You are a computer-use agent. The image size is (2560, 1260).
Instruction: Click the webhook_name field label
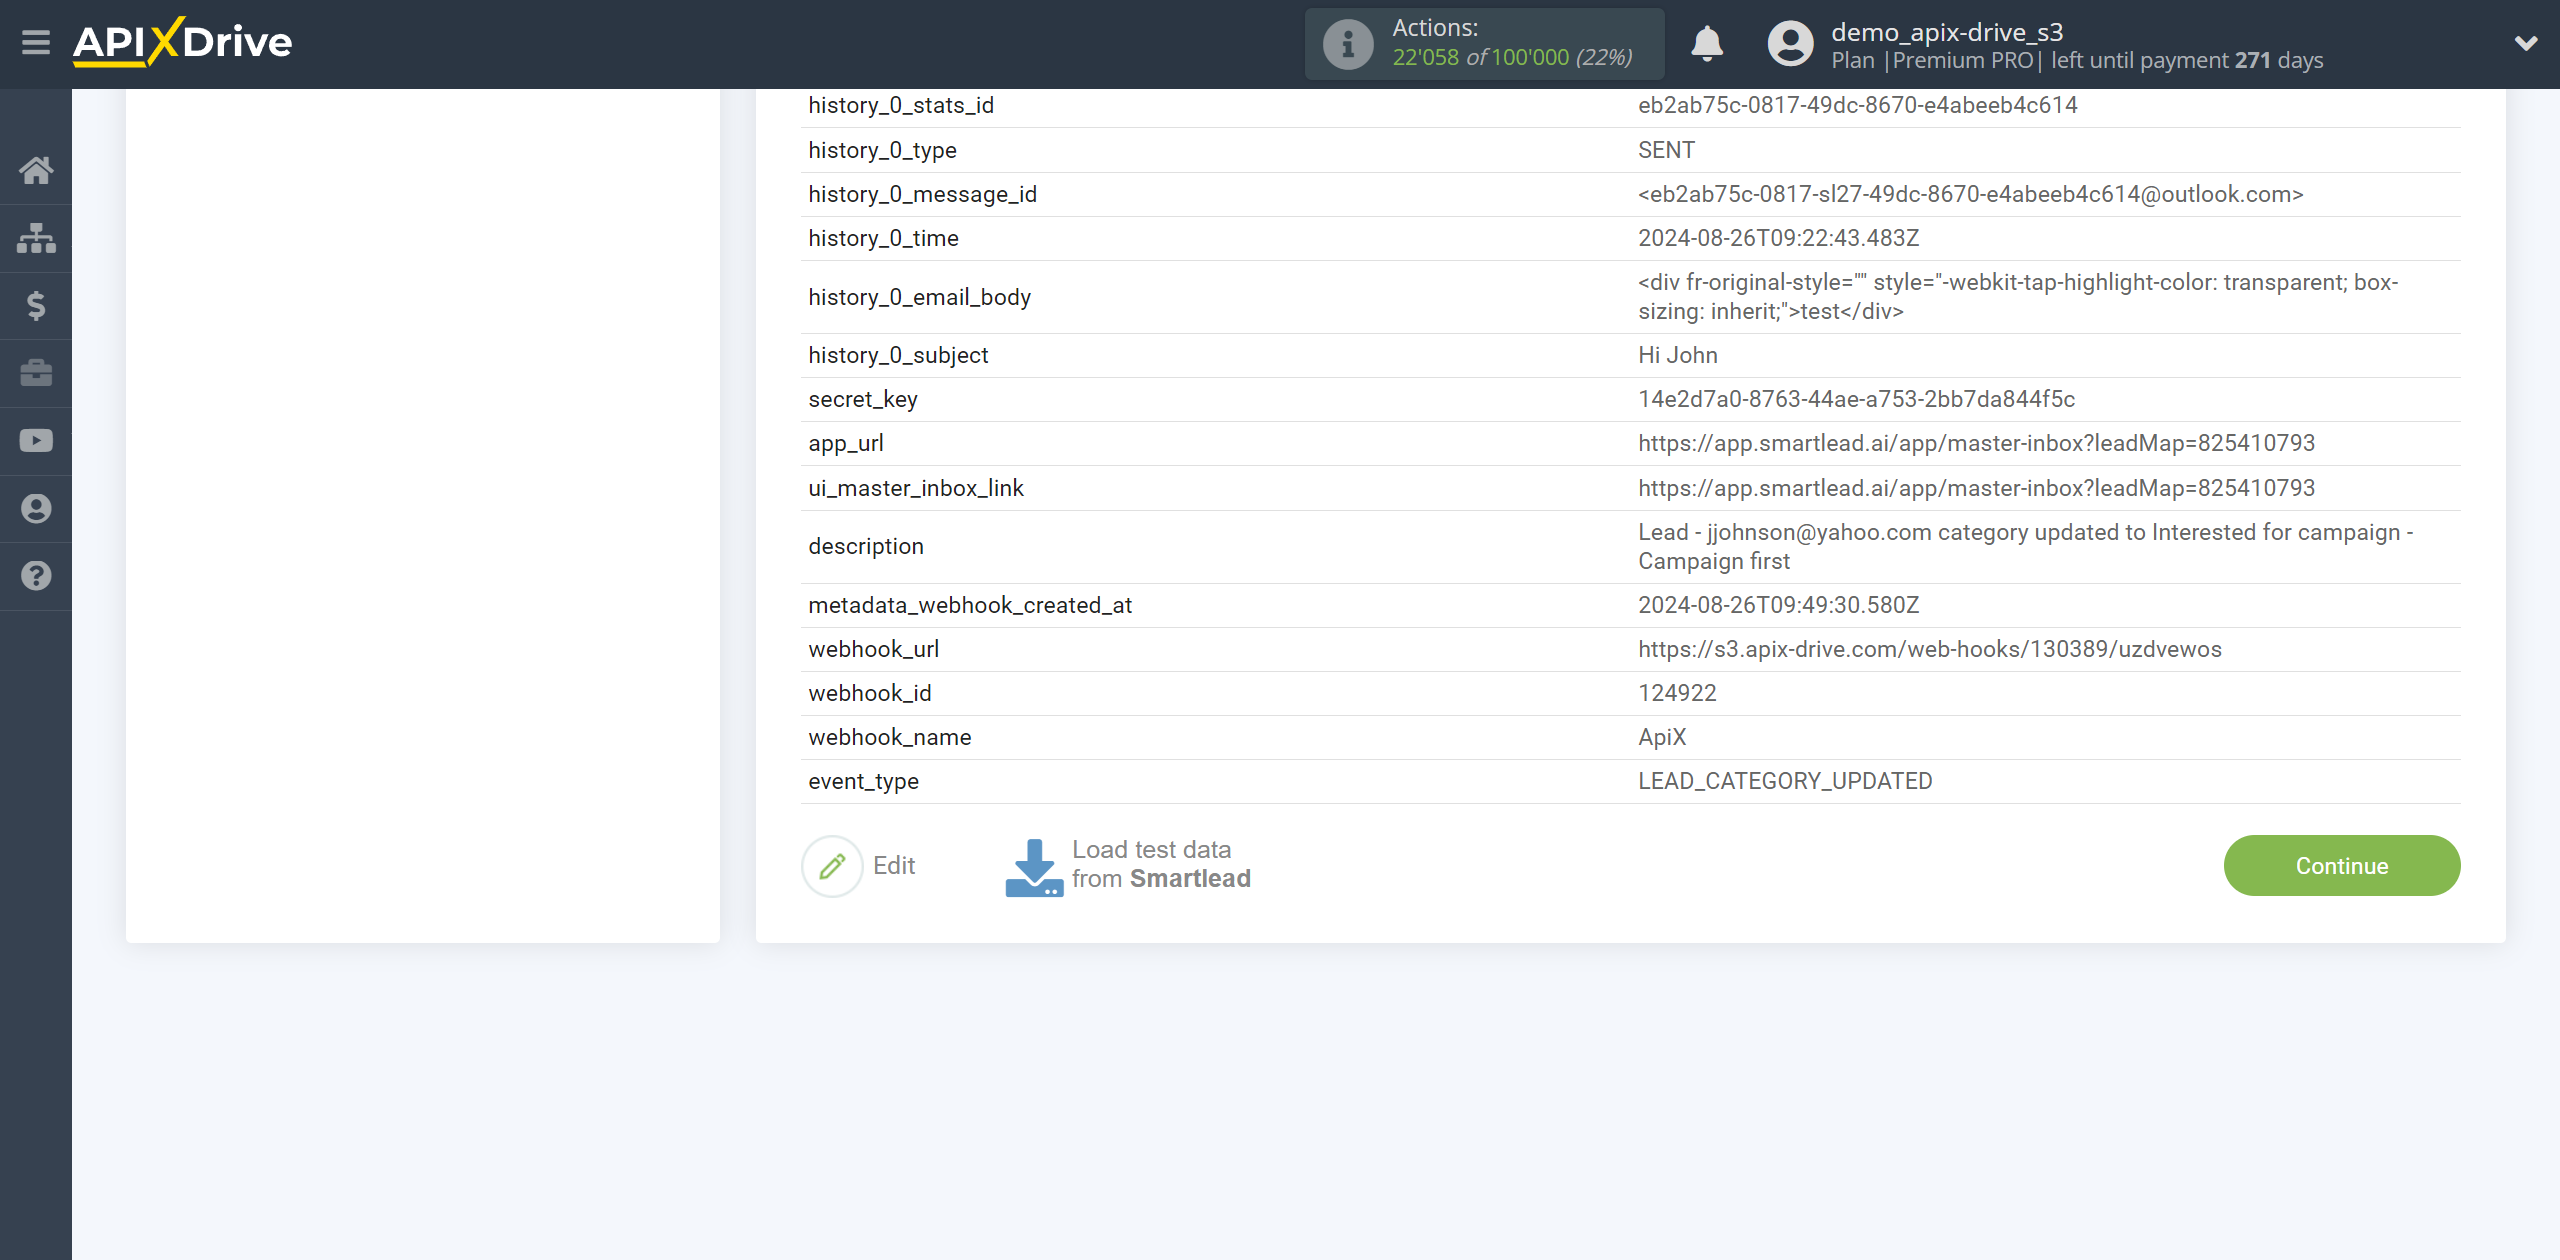click(x=889, y=738)
